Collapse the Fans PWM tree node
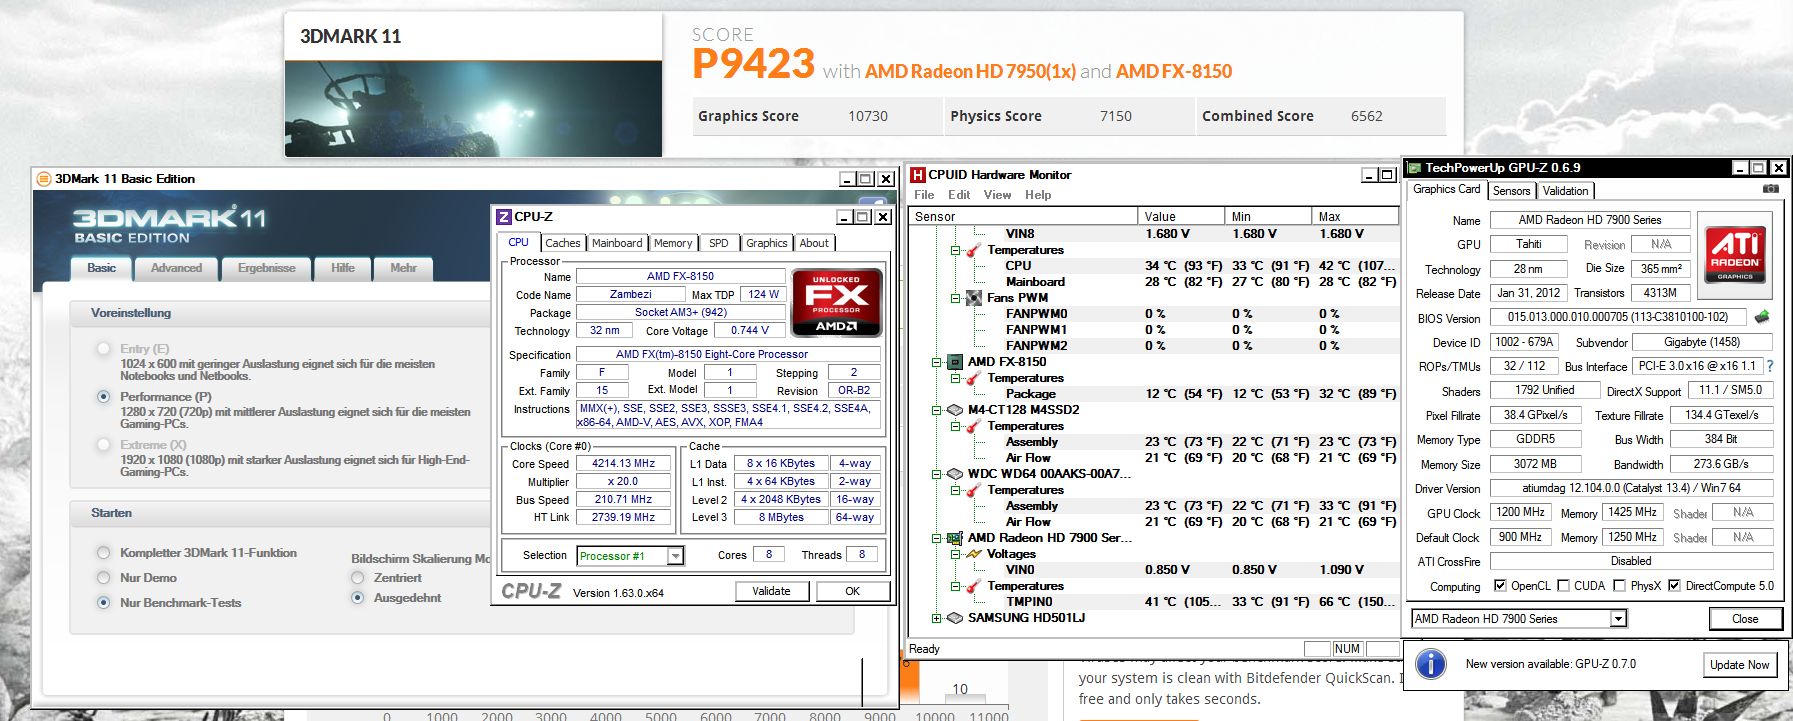Screen dimensions: 1793x721 click(955, 298)
